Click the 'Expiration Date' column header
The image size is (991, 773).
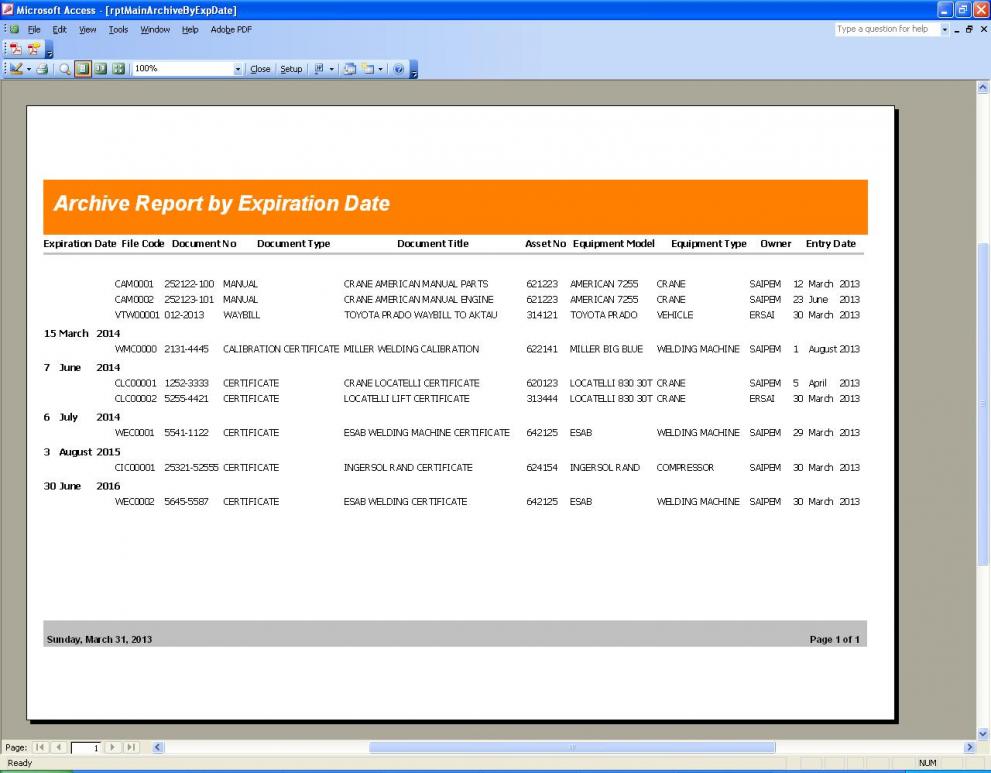(80, 243)
